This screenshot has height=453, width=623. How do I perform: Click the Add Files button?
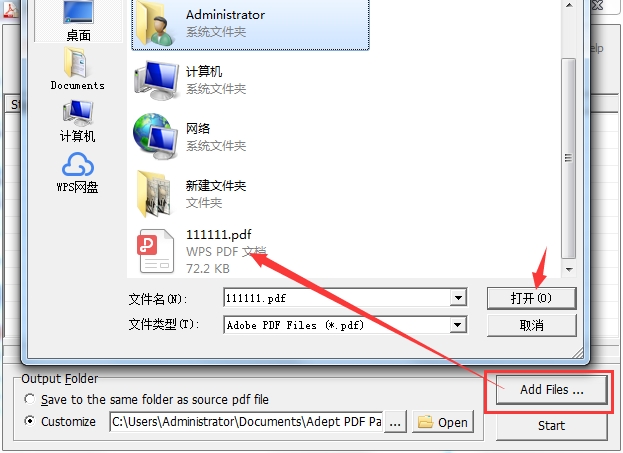pyautogui.click(x=552, y=390)
